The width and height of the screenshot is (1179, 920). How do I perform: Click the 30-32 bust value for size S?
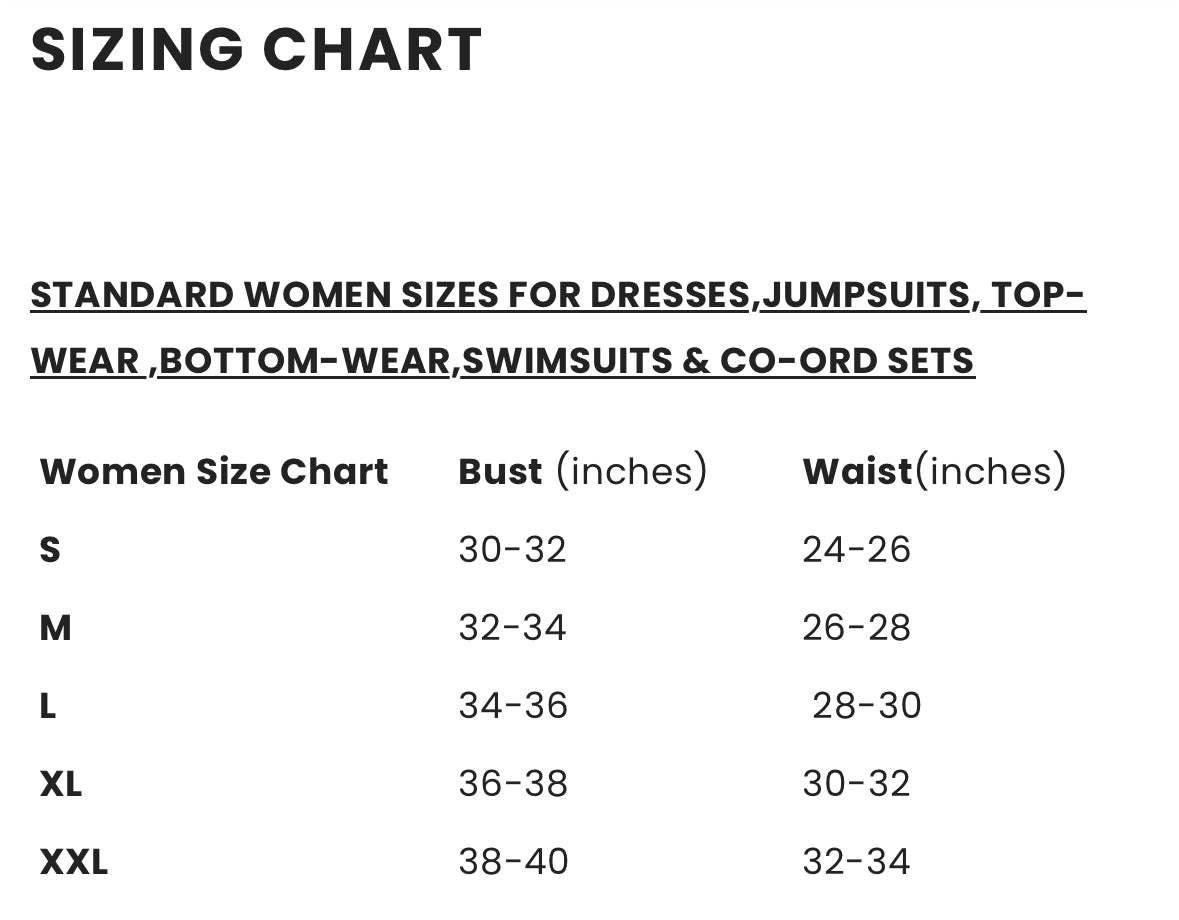point(512,549)
